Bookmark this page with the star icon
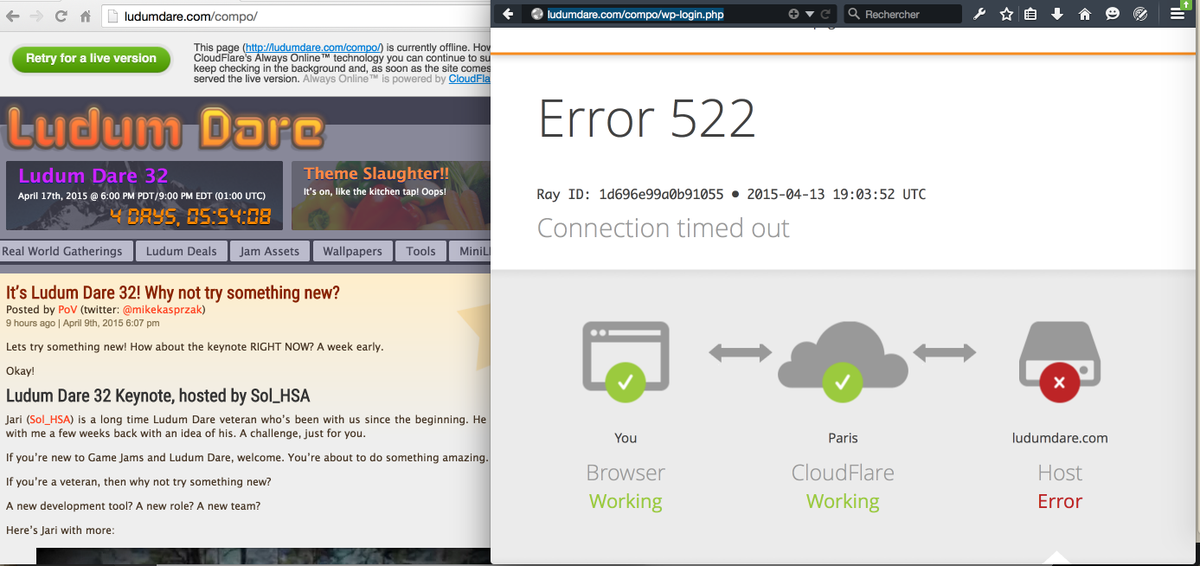The width and height of the screenshot is (1200, 566). (1007, 14)
